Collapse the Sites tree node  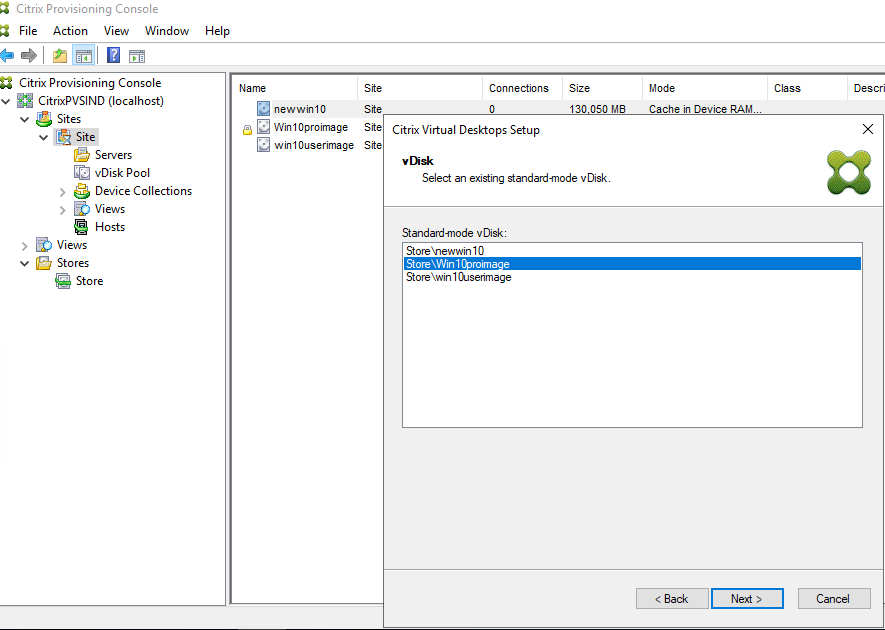pos(25,120)
